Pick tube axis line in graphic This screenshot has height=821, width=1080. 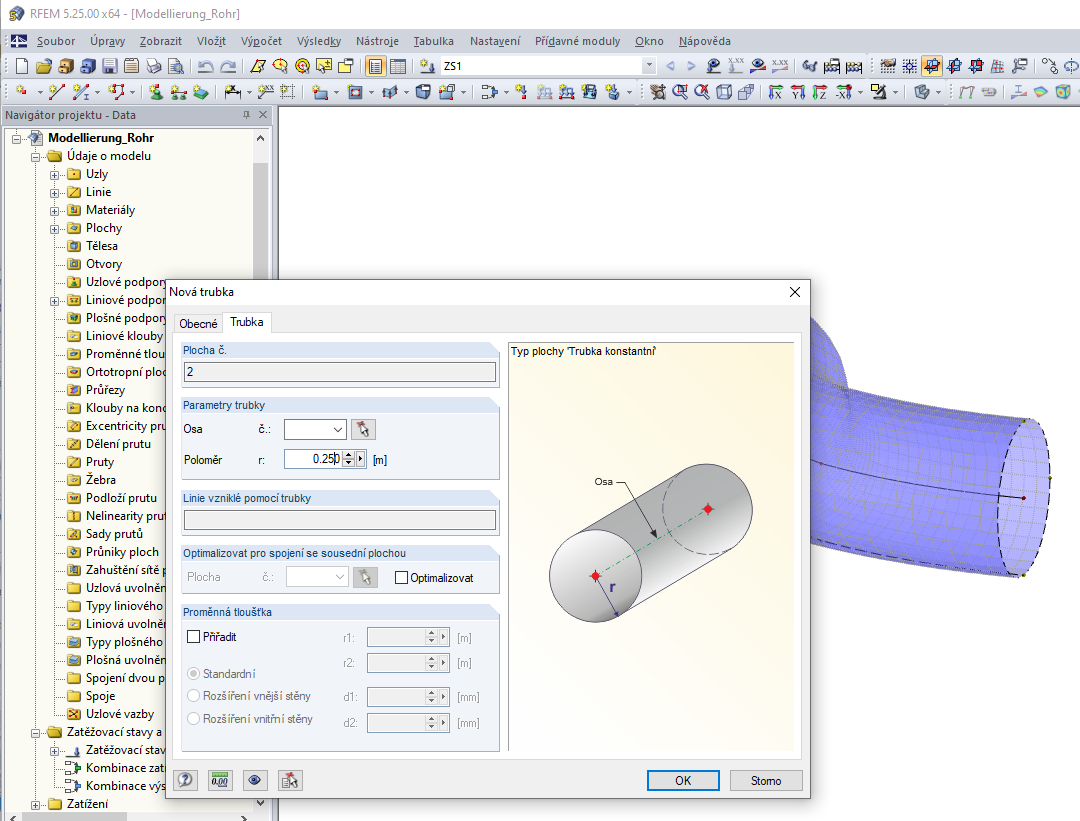coord(363,429)
